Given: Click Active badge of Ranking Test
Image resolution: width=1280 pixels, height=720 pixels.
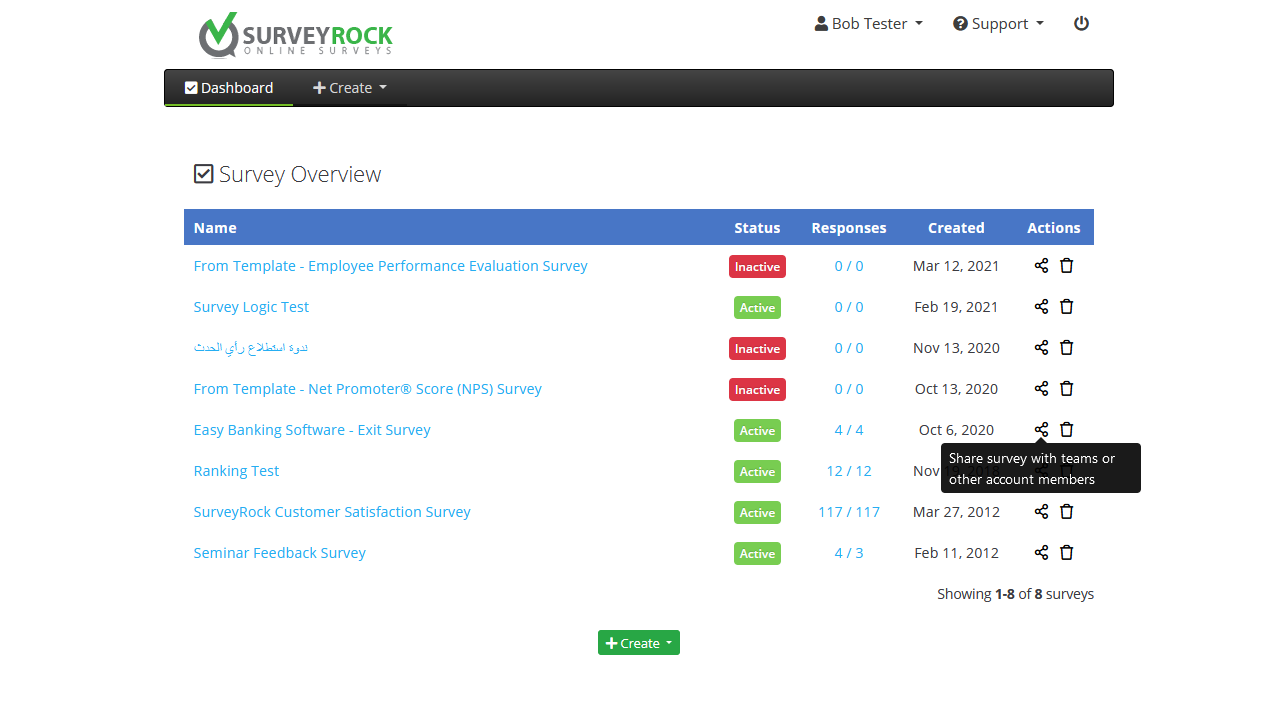Looking at the screenshot, I should coord(757,472).
